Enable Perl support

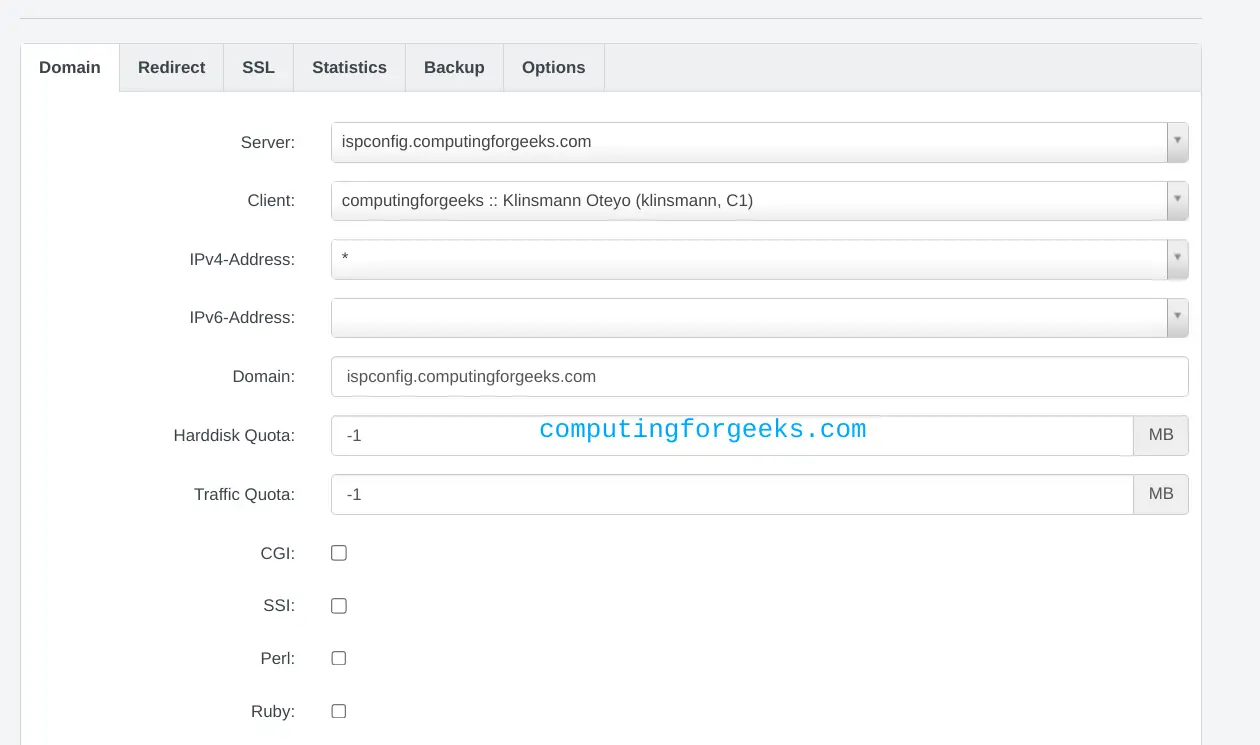point(338,657)
